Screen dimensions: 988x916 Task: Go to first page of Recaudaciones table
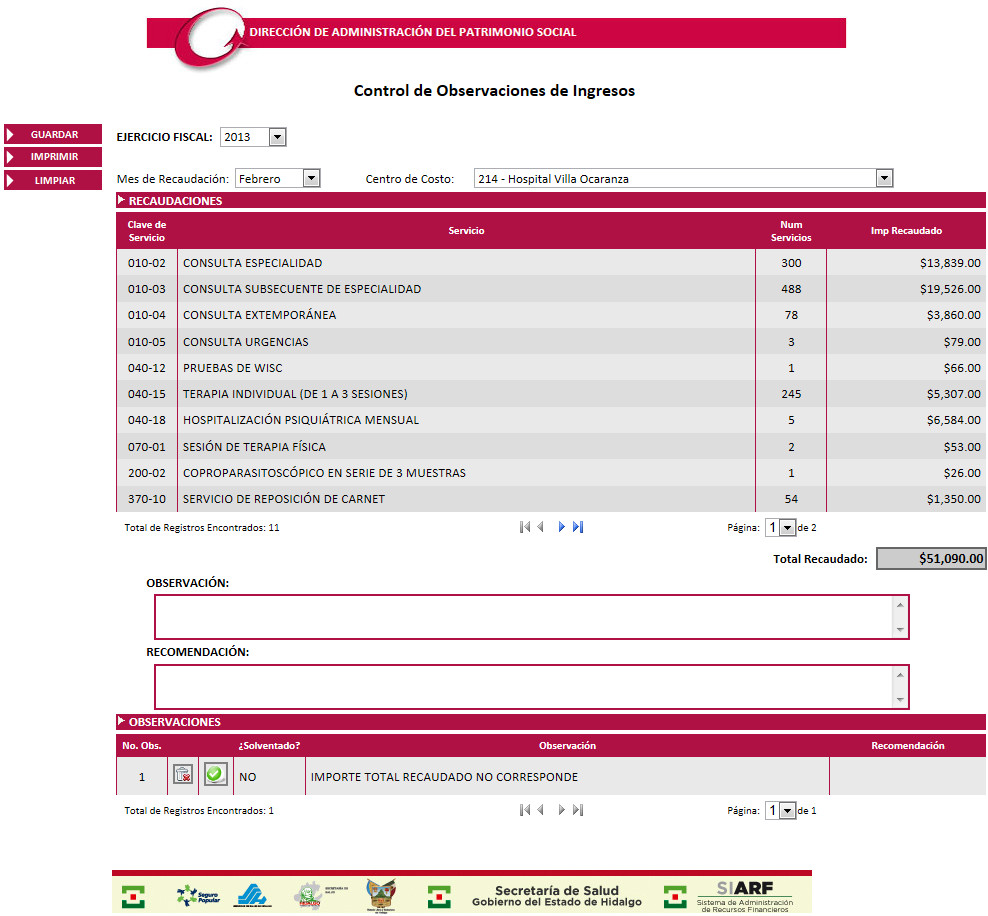(x=524, y=527)
